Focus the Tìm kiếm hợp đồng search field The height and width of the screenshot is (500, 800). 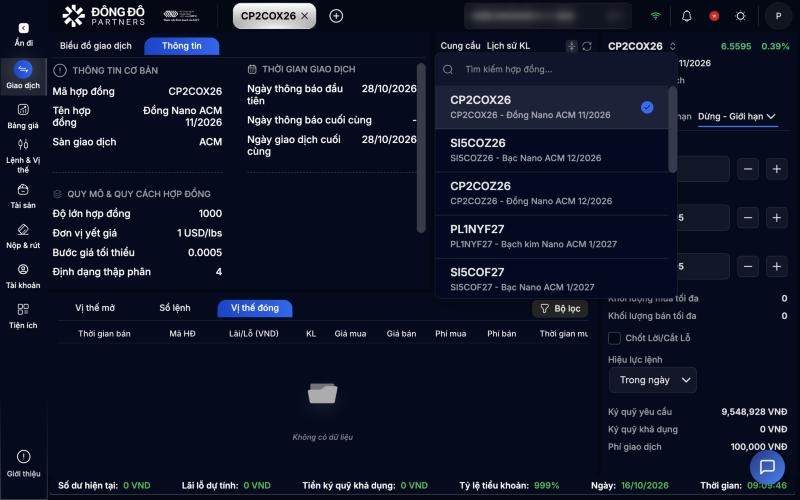tap(556, 69)
